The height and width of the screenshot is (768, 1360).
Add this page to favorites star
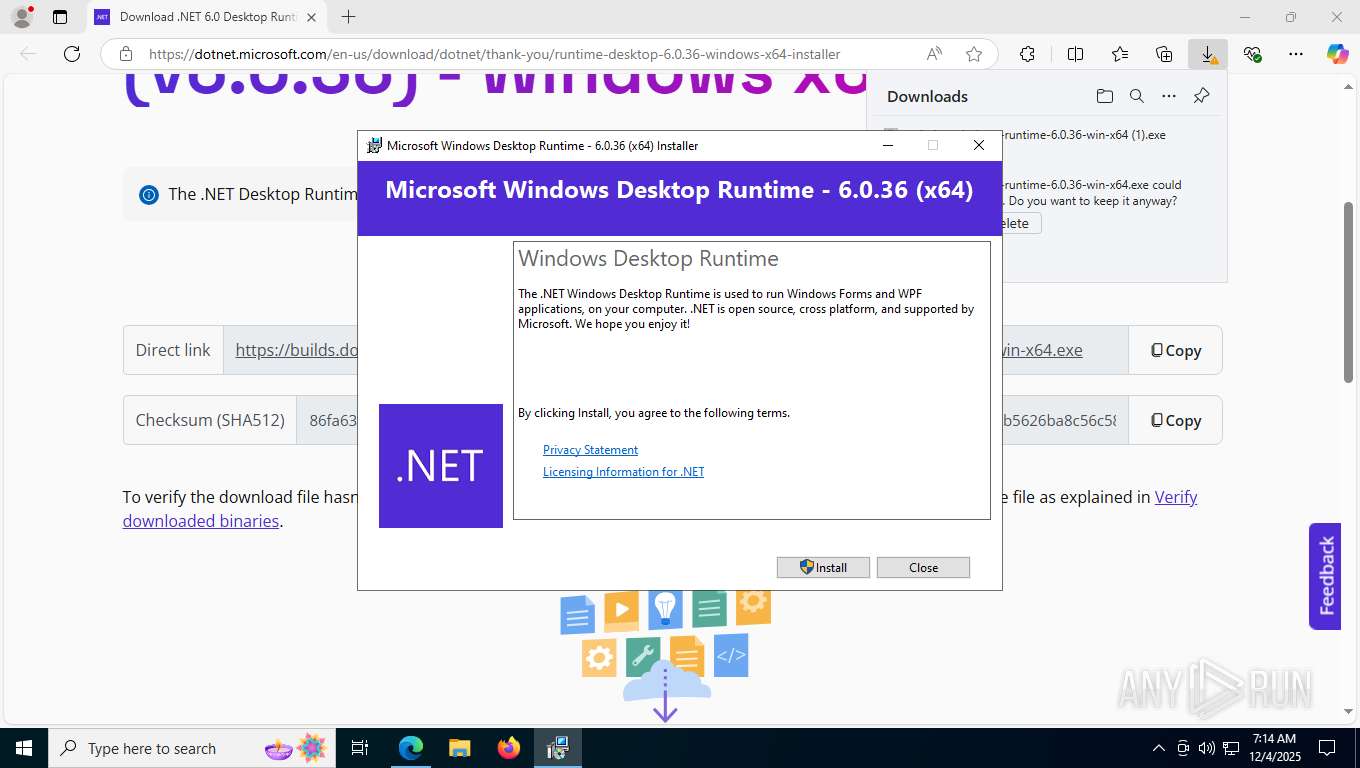(x=974, y=54)
